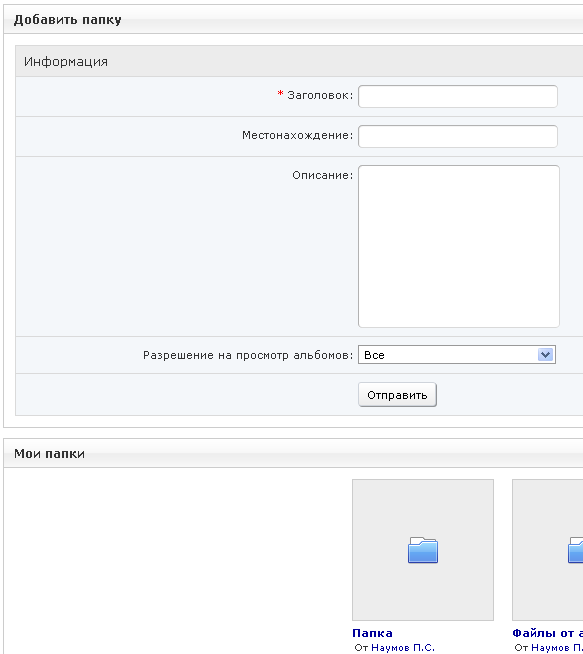Click the blue folder icon above Папка

[x=423, y=550]
